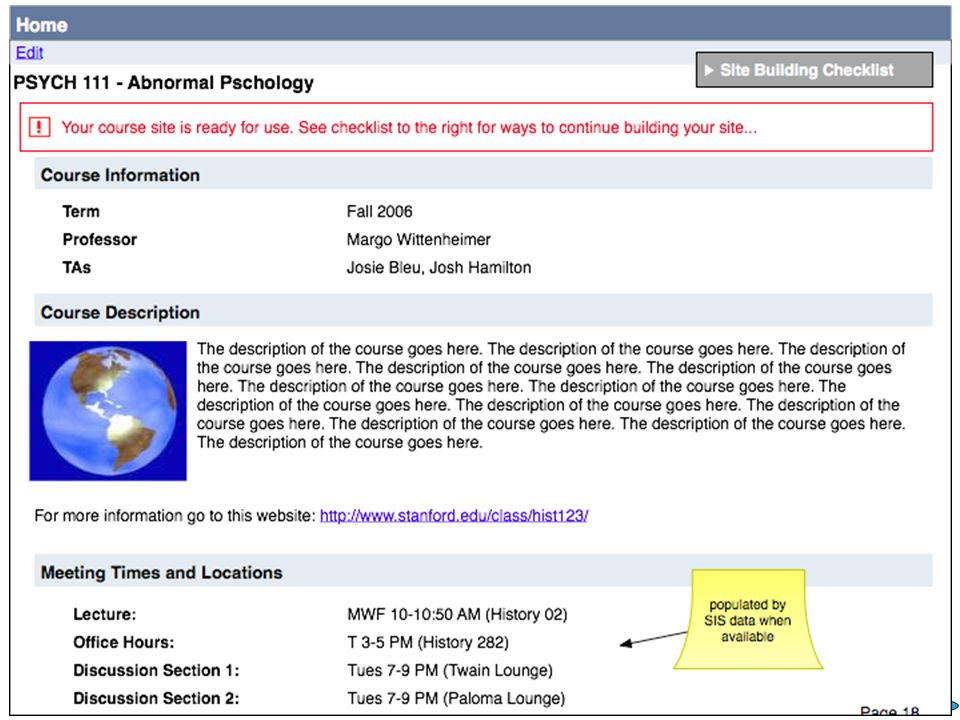Select the Fall 2006 value
Screen dimensions: 960x720
coord(380,211)
